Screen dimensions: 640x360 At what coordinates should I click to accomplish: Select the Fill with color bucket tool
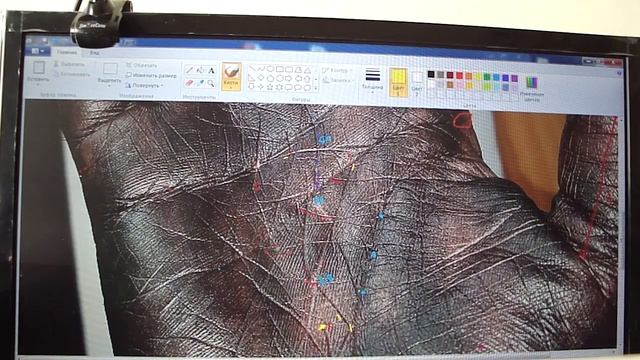coord(200,70)
